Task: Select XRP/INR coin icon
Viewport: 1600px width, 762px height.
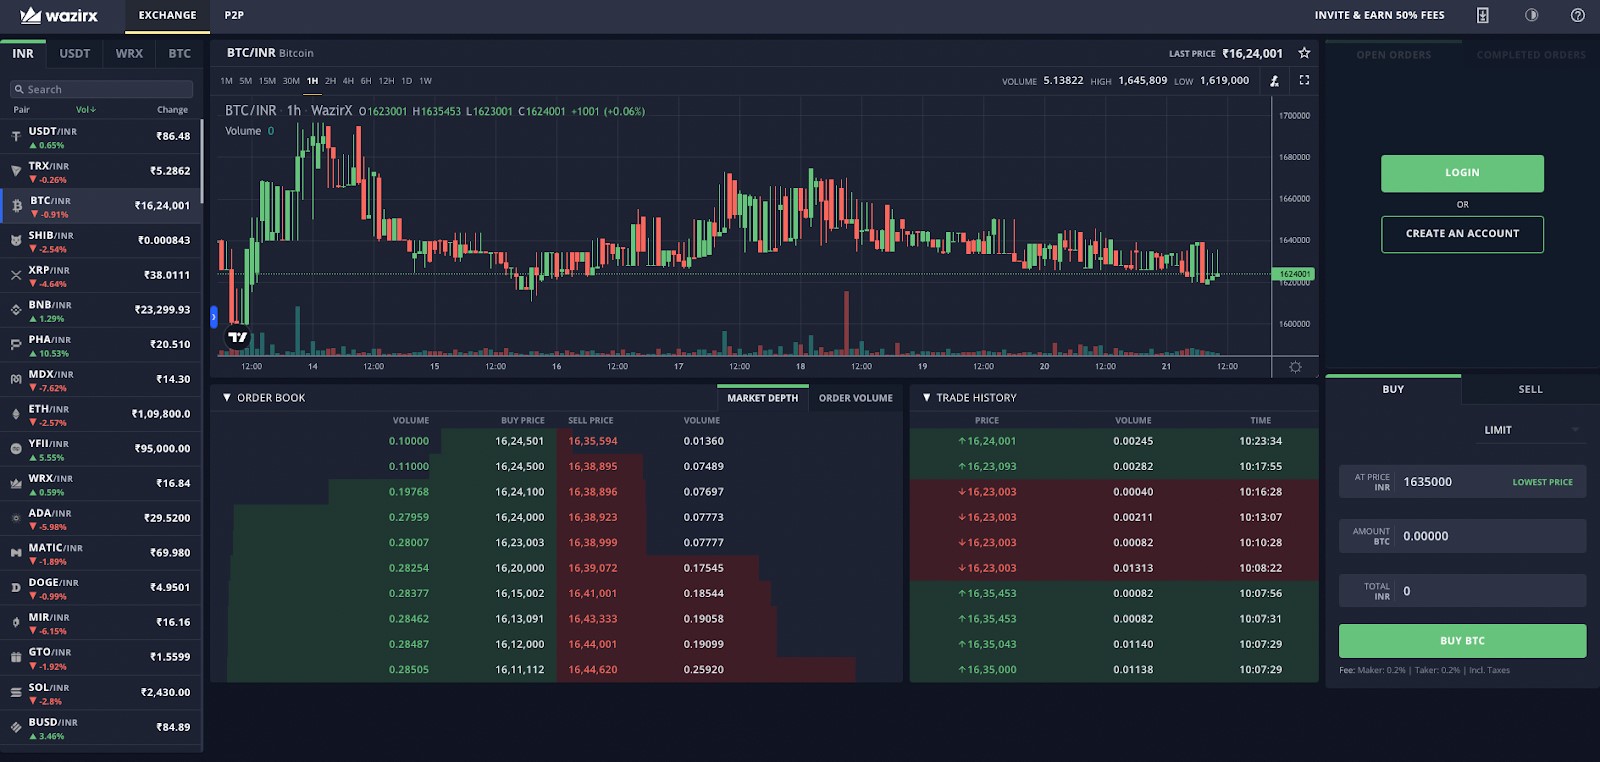Action: point(16,275)
